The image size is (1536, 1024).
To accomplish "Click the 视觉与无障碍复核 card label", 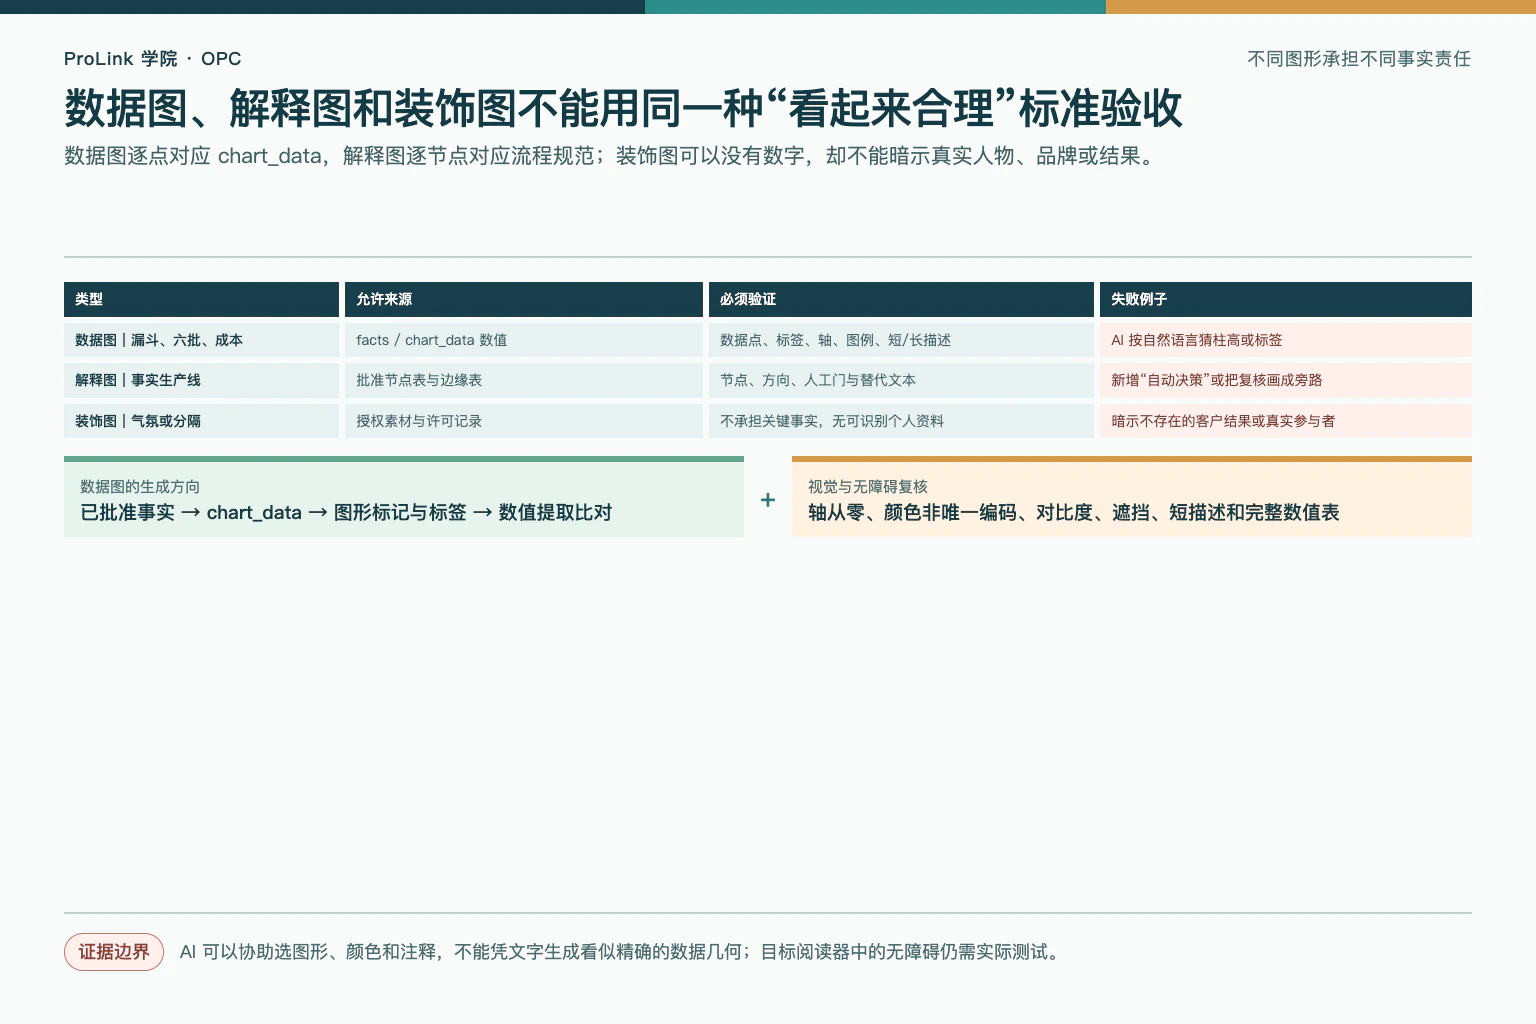I will (868, 487).
